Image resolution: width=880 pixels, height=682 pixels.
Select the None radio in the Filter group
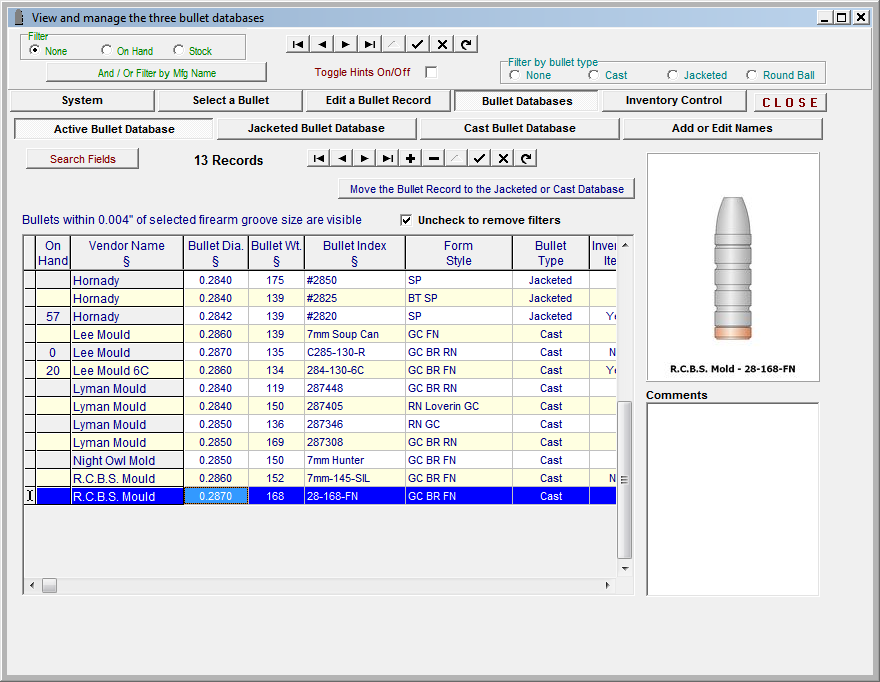(x=35, y=51)
